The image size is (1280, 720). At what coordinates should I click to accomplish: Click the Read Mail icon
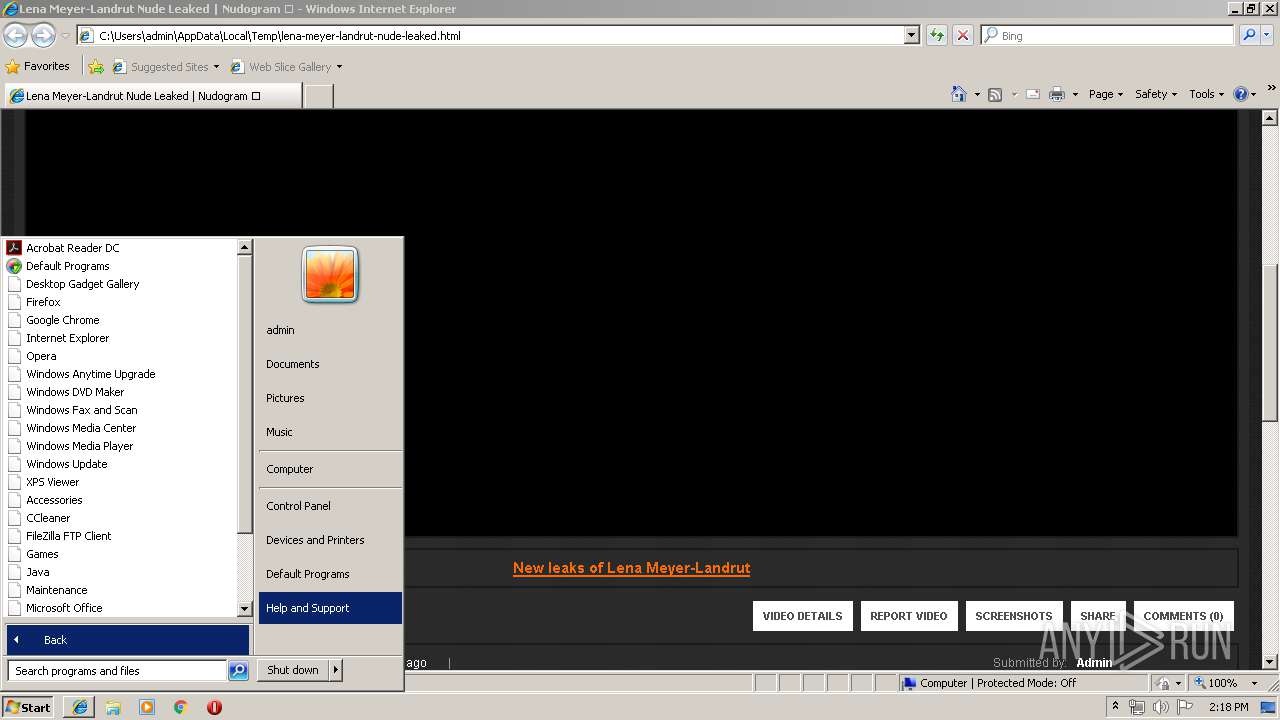[1032, 94]
